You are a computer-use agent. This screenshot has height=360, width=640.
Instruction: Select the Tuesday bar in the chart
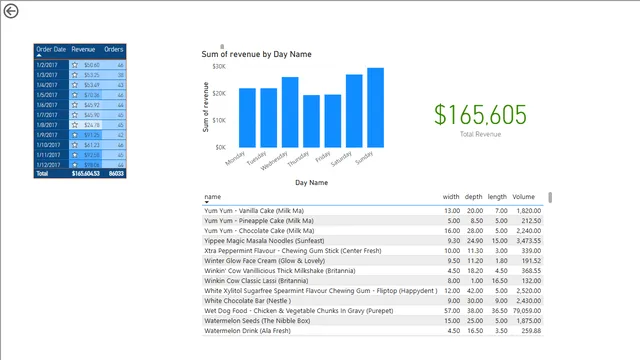point(269,118)
